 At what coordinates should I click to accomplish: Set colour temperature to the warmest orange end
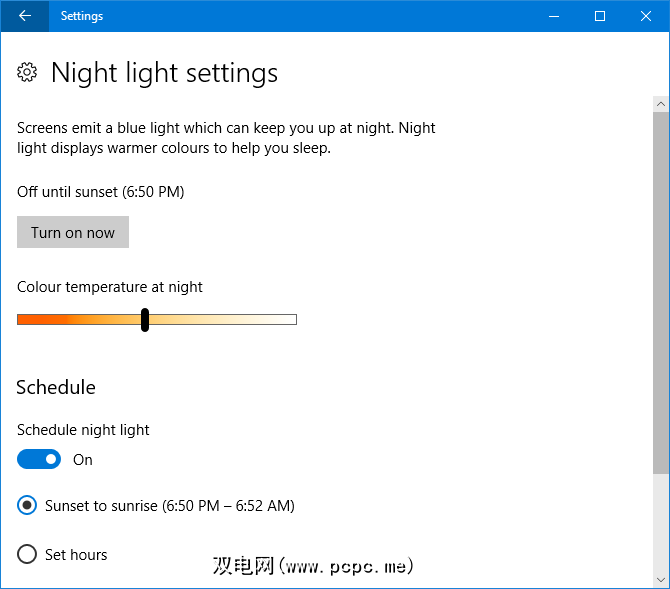click(20, 319)
